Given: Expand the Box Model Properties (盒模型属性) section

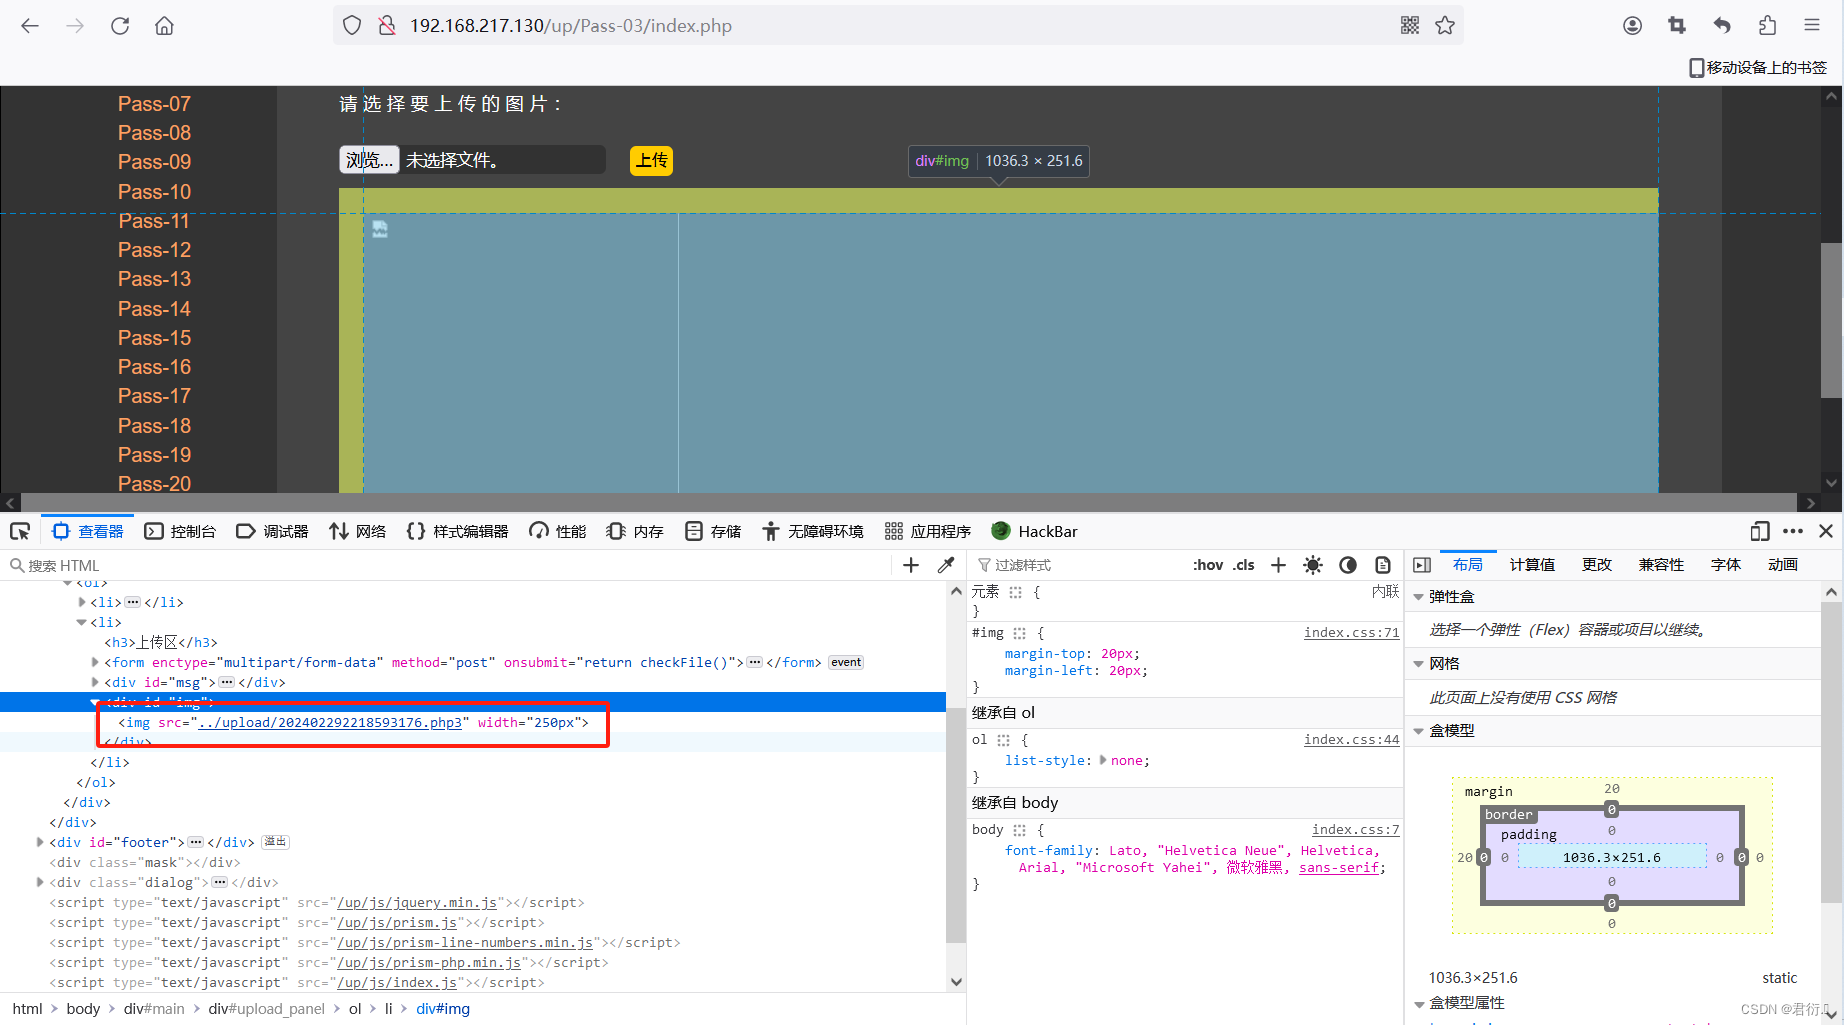Looking at the screenshot, I should coord(1418,1003).
